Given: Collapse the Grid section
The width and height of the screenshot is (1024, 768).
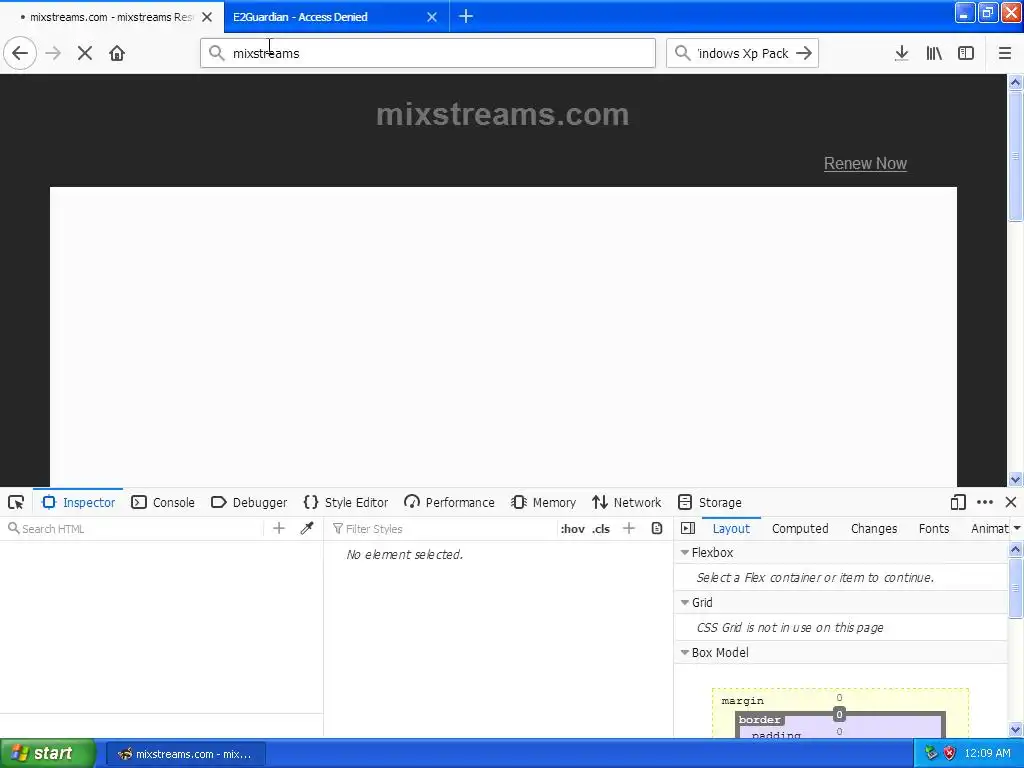Looking at the screenshot, I should click(x=685, y=602).
